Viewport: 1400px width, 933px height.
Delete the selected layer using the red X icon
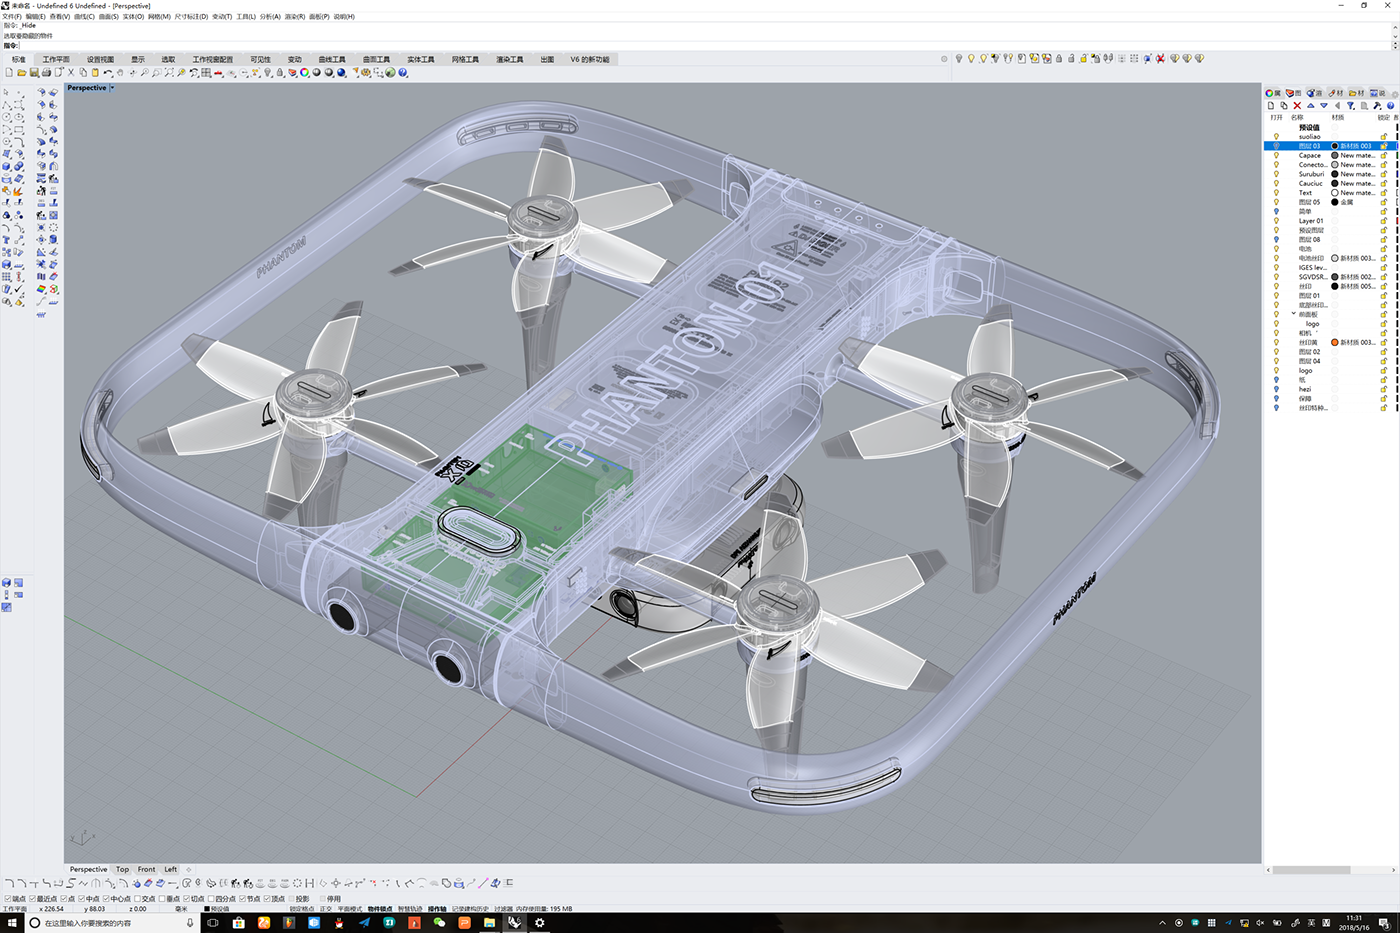(x=1297, y=105)
